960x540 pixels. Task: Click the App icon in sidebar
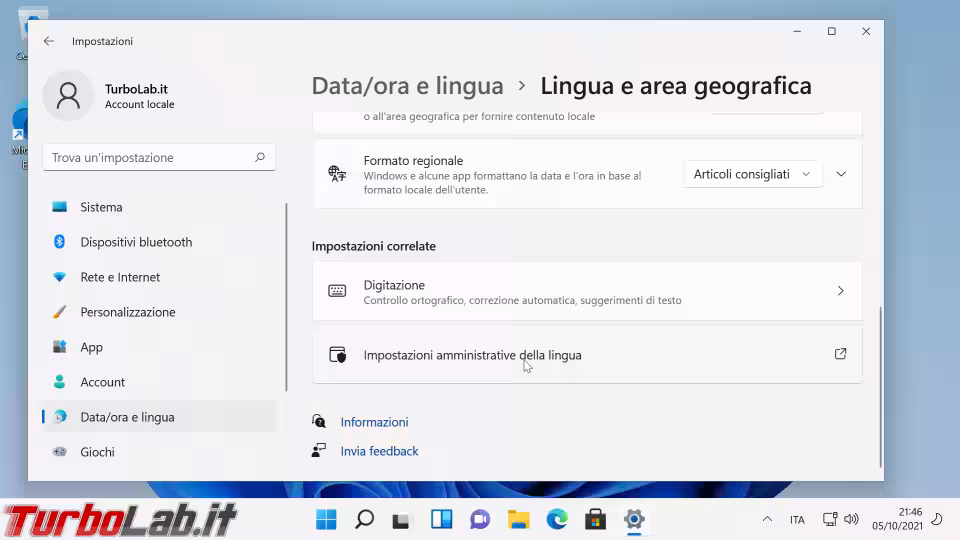[59, 347]
